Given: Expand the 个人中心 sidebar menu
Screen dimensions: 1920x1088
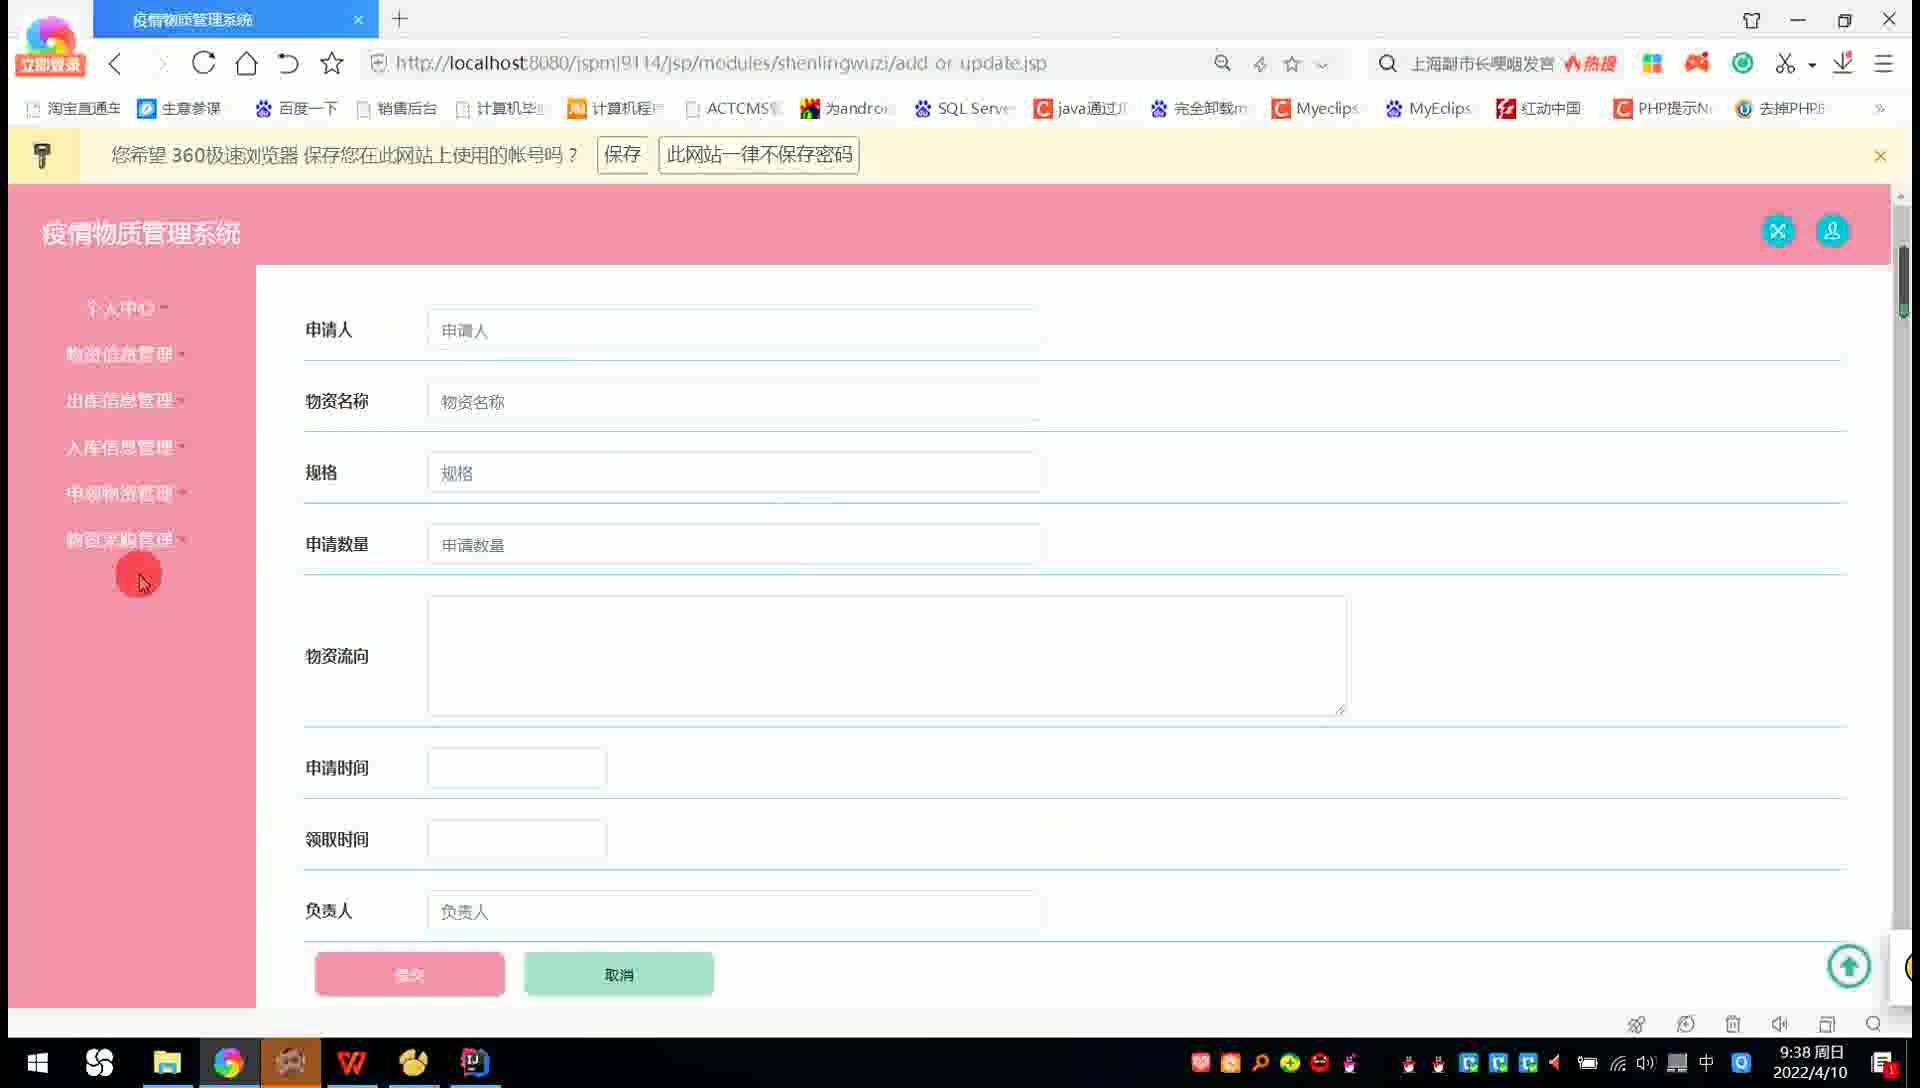Looking at the screenshot, I should pyautogui.click(x=122, y=308).
